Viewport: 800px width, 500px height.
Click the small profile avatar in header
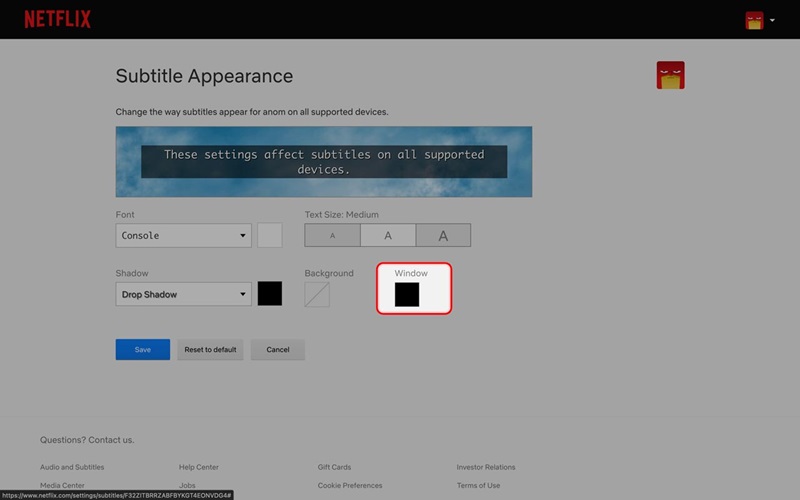pyautogui.click(x=754, y=20)
